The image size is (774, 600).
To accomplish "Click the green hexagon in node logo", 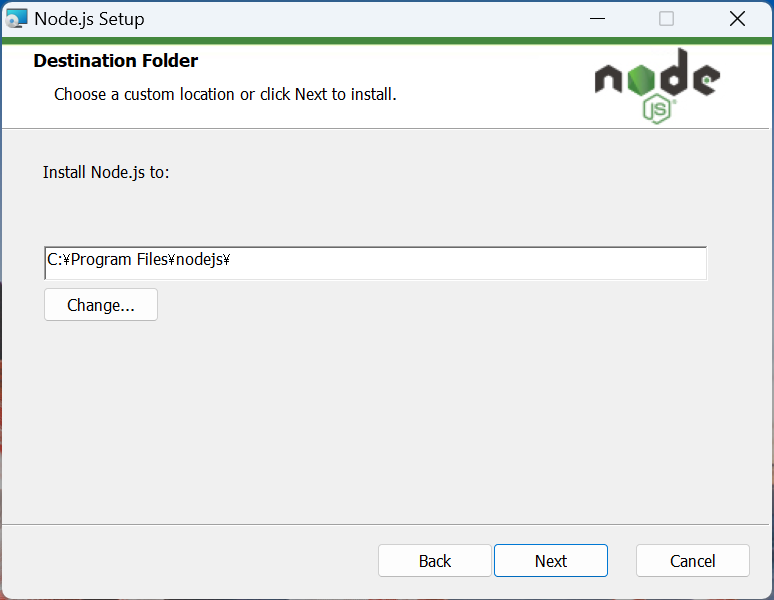I will click(x=641, y=79).
